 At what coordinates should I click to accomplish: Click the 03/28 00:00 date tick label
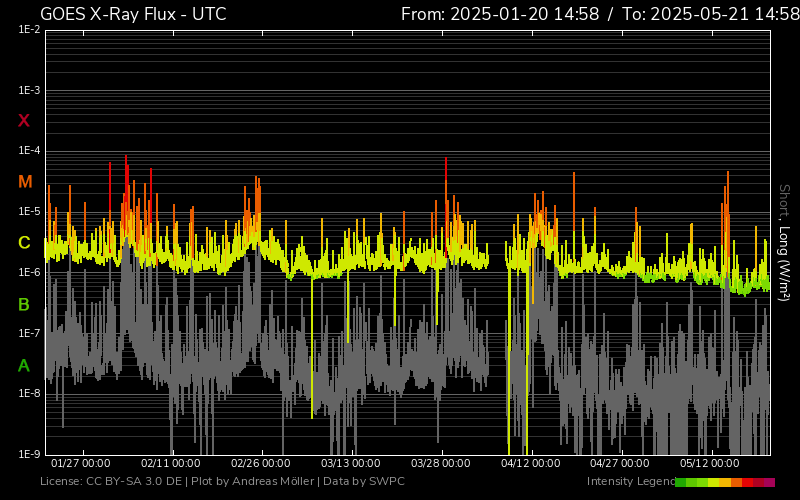[x=440, y=463]
